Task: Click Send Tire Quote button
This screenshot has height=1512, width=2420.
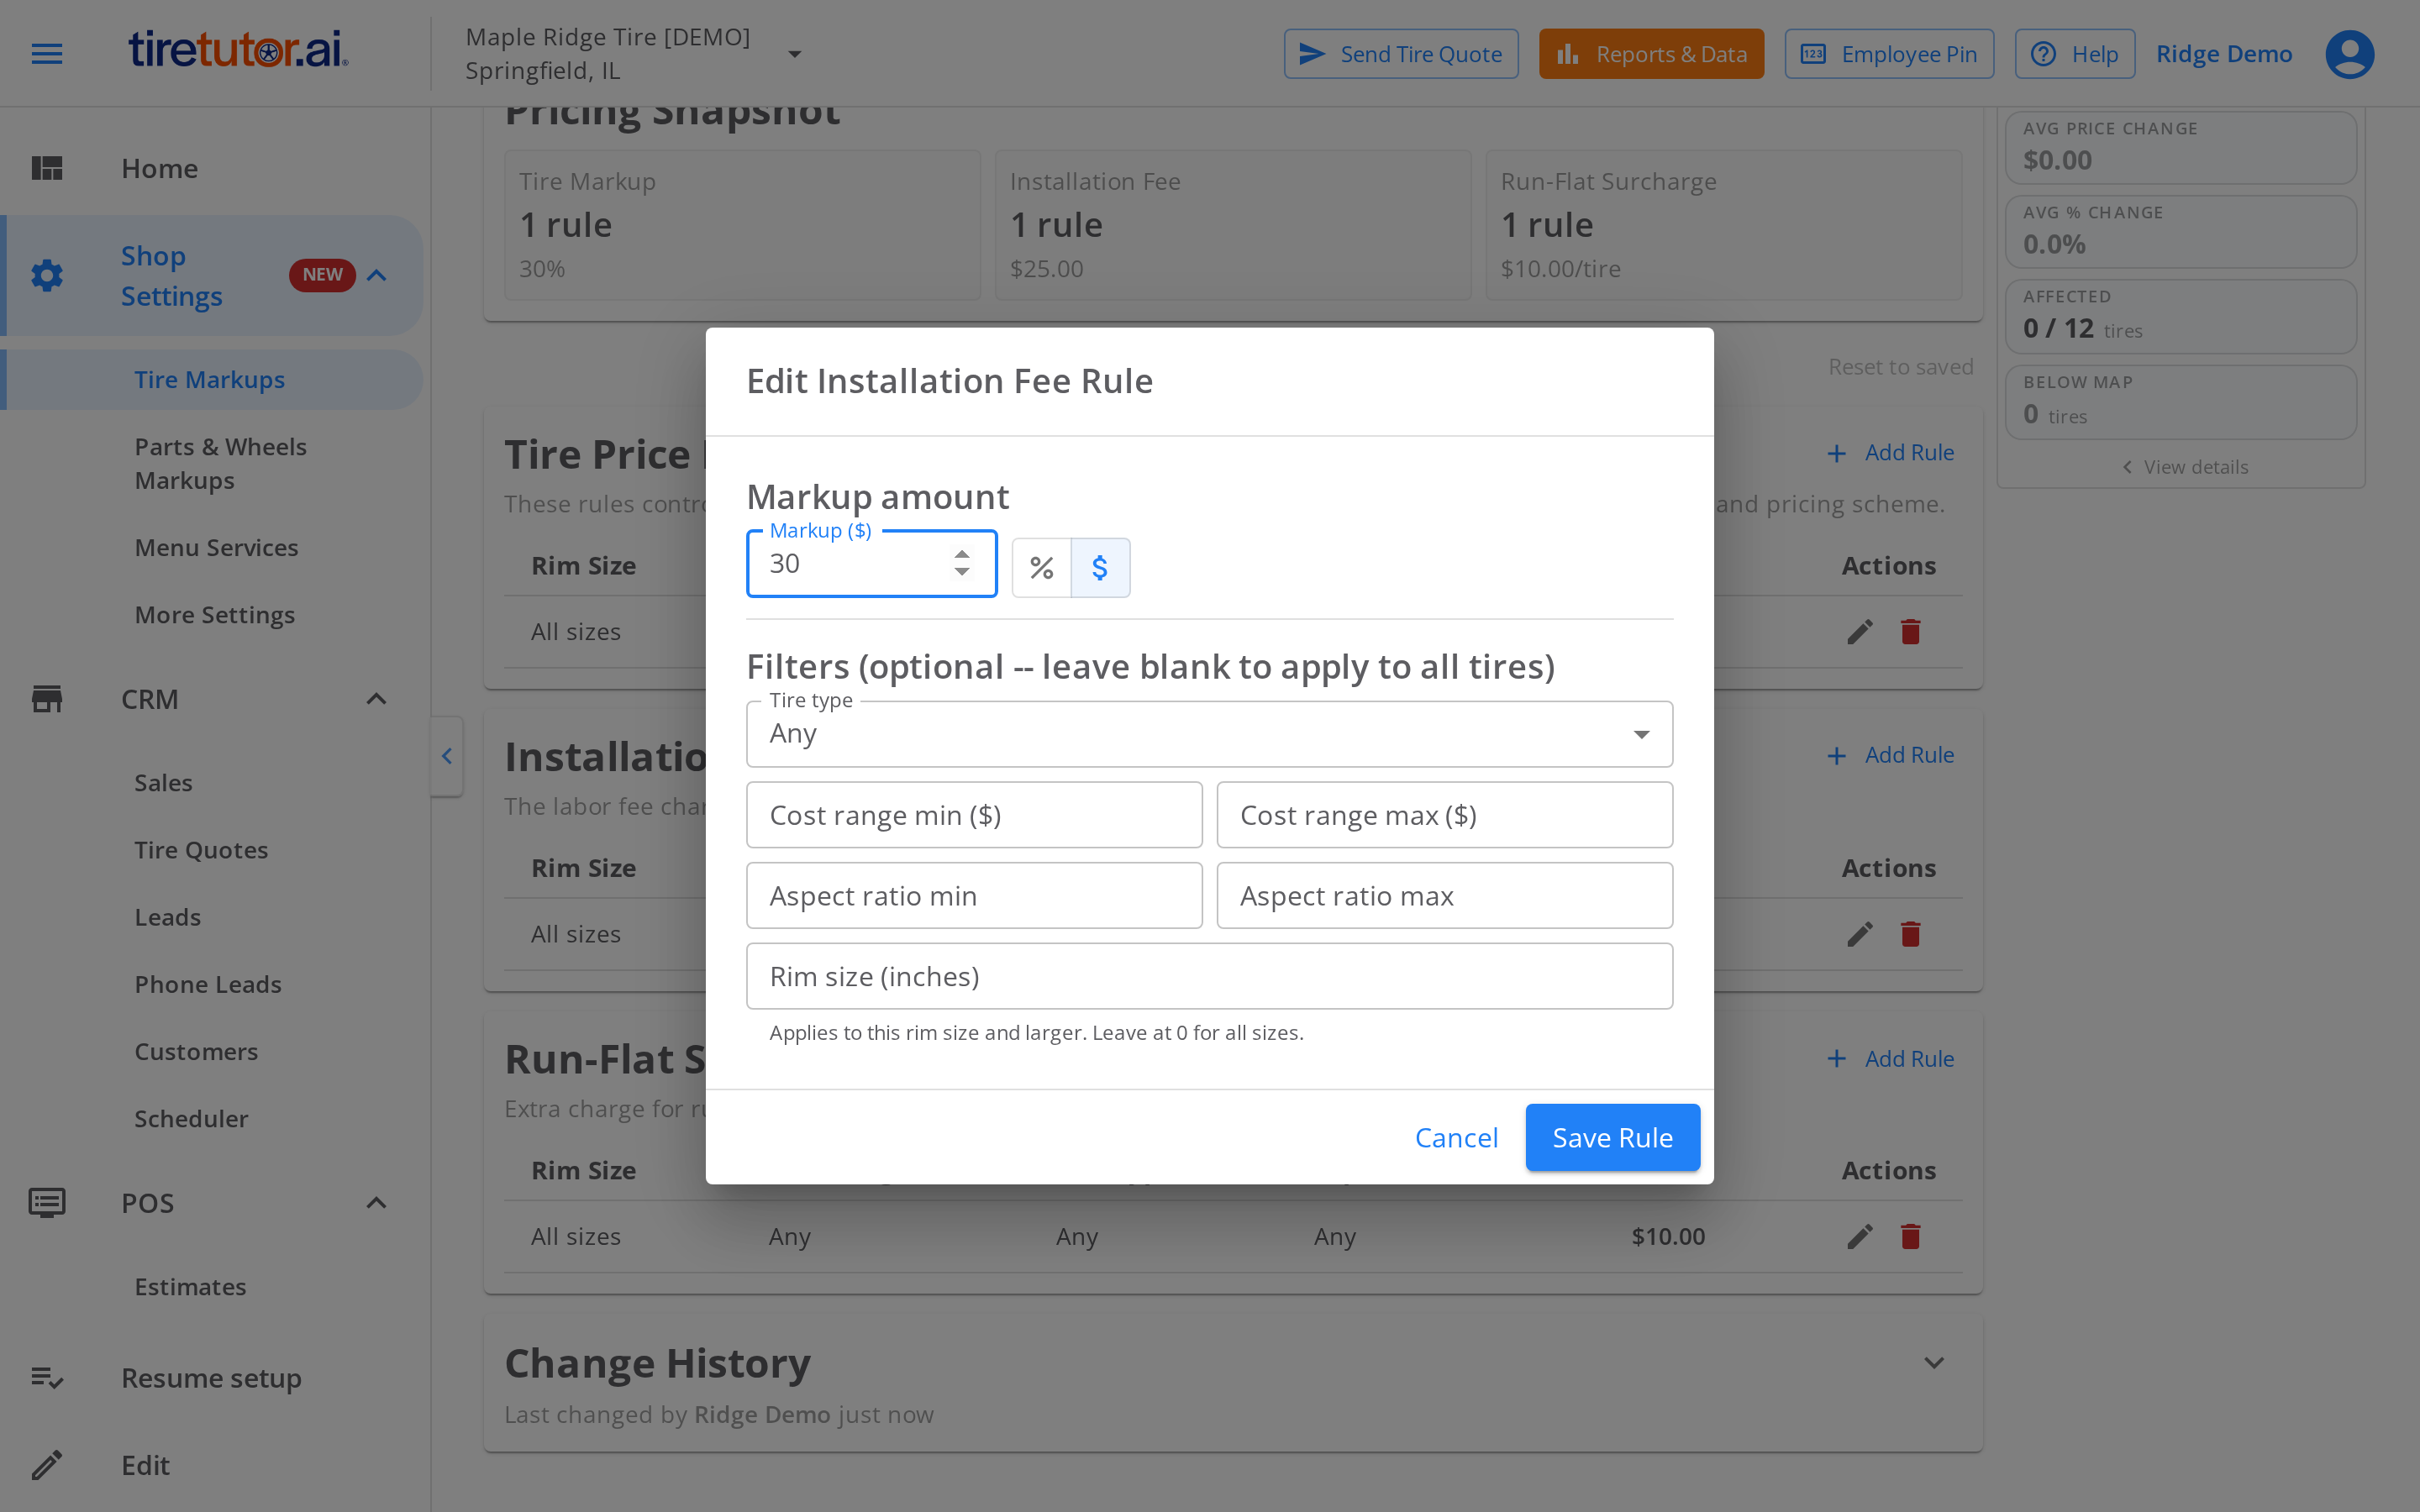Action: coord(1400,54)
